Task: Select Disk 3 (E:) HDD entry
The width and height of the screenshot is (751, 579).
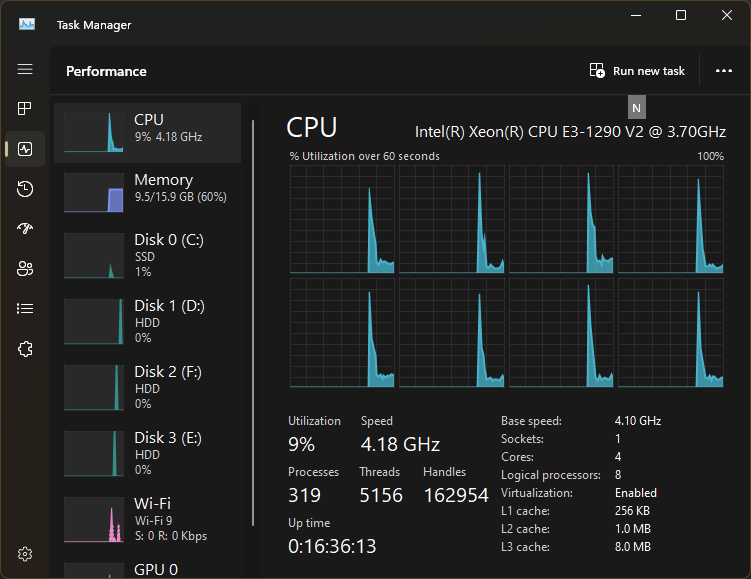Action: 148,454
